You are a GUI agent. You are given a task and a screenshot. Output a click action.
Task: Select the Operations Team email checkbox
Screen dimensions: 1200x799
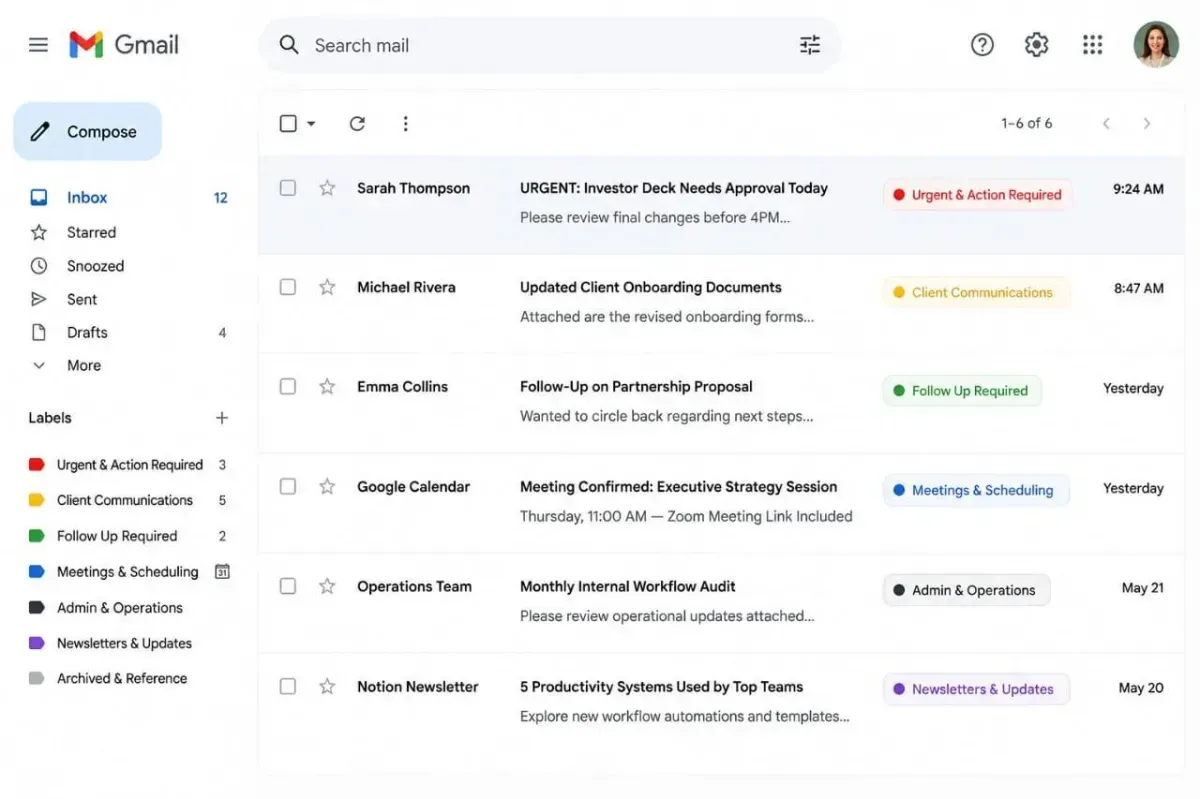point(288,587)
